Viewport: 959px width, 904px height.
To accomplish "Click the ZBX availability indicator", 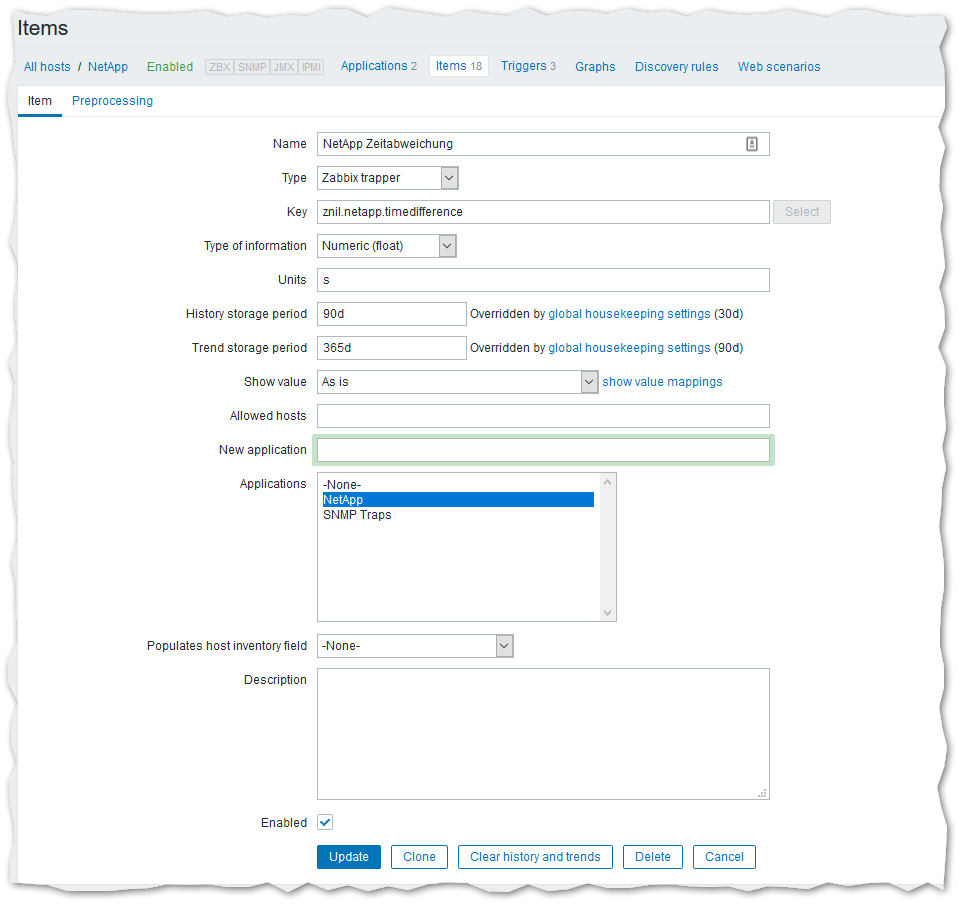I will (x=219, y=67).
